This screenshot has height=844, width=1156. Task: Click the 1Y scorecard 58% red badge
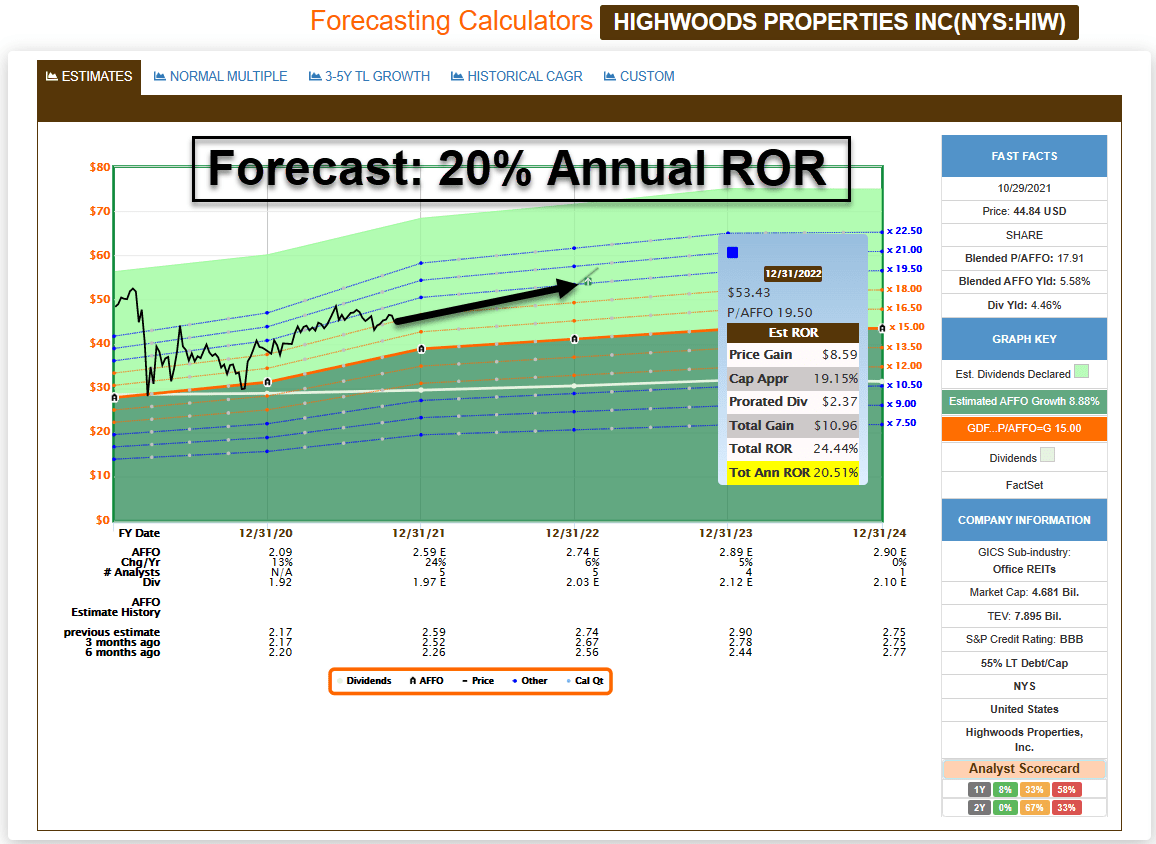[x=1066, y=789]
